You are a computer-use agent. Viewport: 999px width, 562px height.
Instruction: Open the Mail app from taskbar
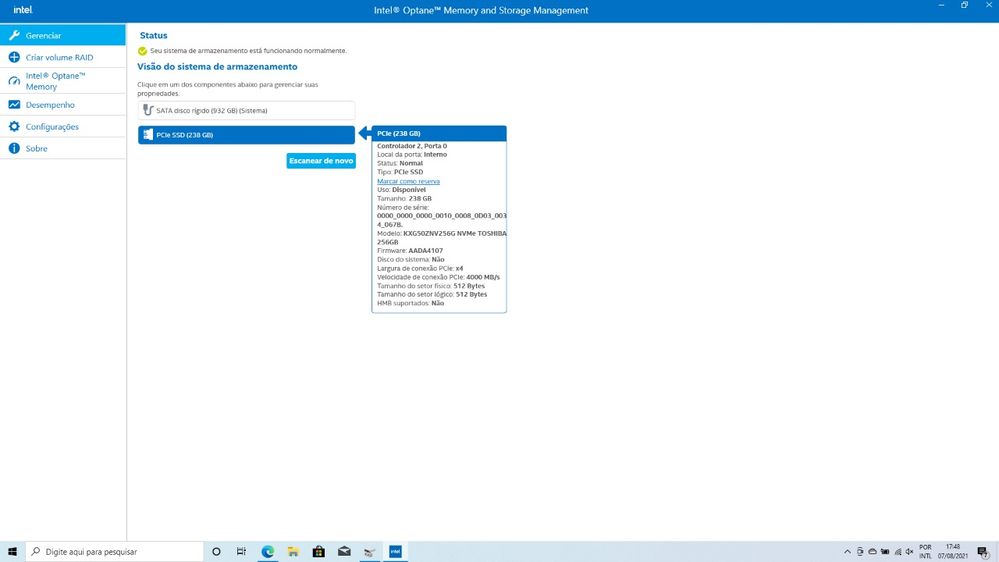[344, 551]
